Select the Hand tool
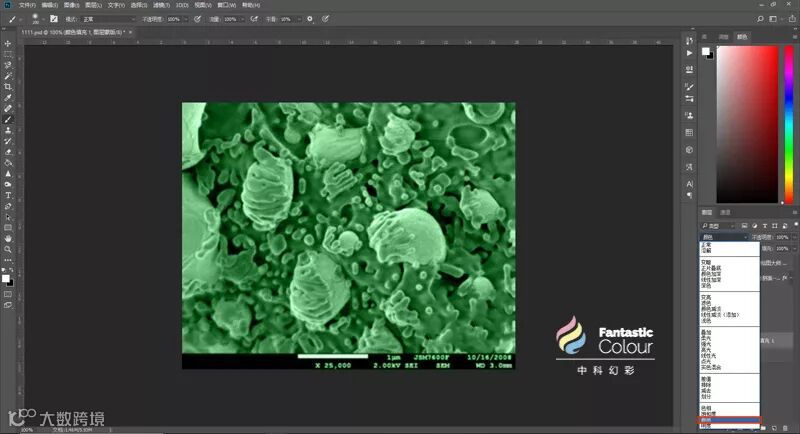Image resolution: width=800 pixels, height=434 pixels. click(8, 238)
